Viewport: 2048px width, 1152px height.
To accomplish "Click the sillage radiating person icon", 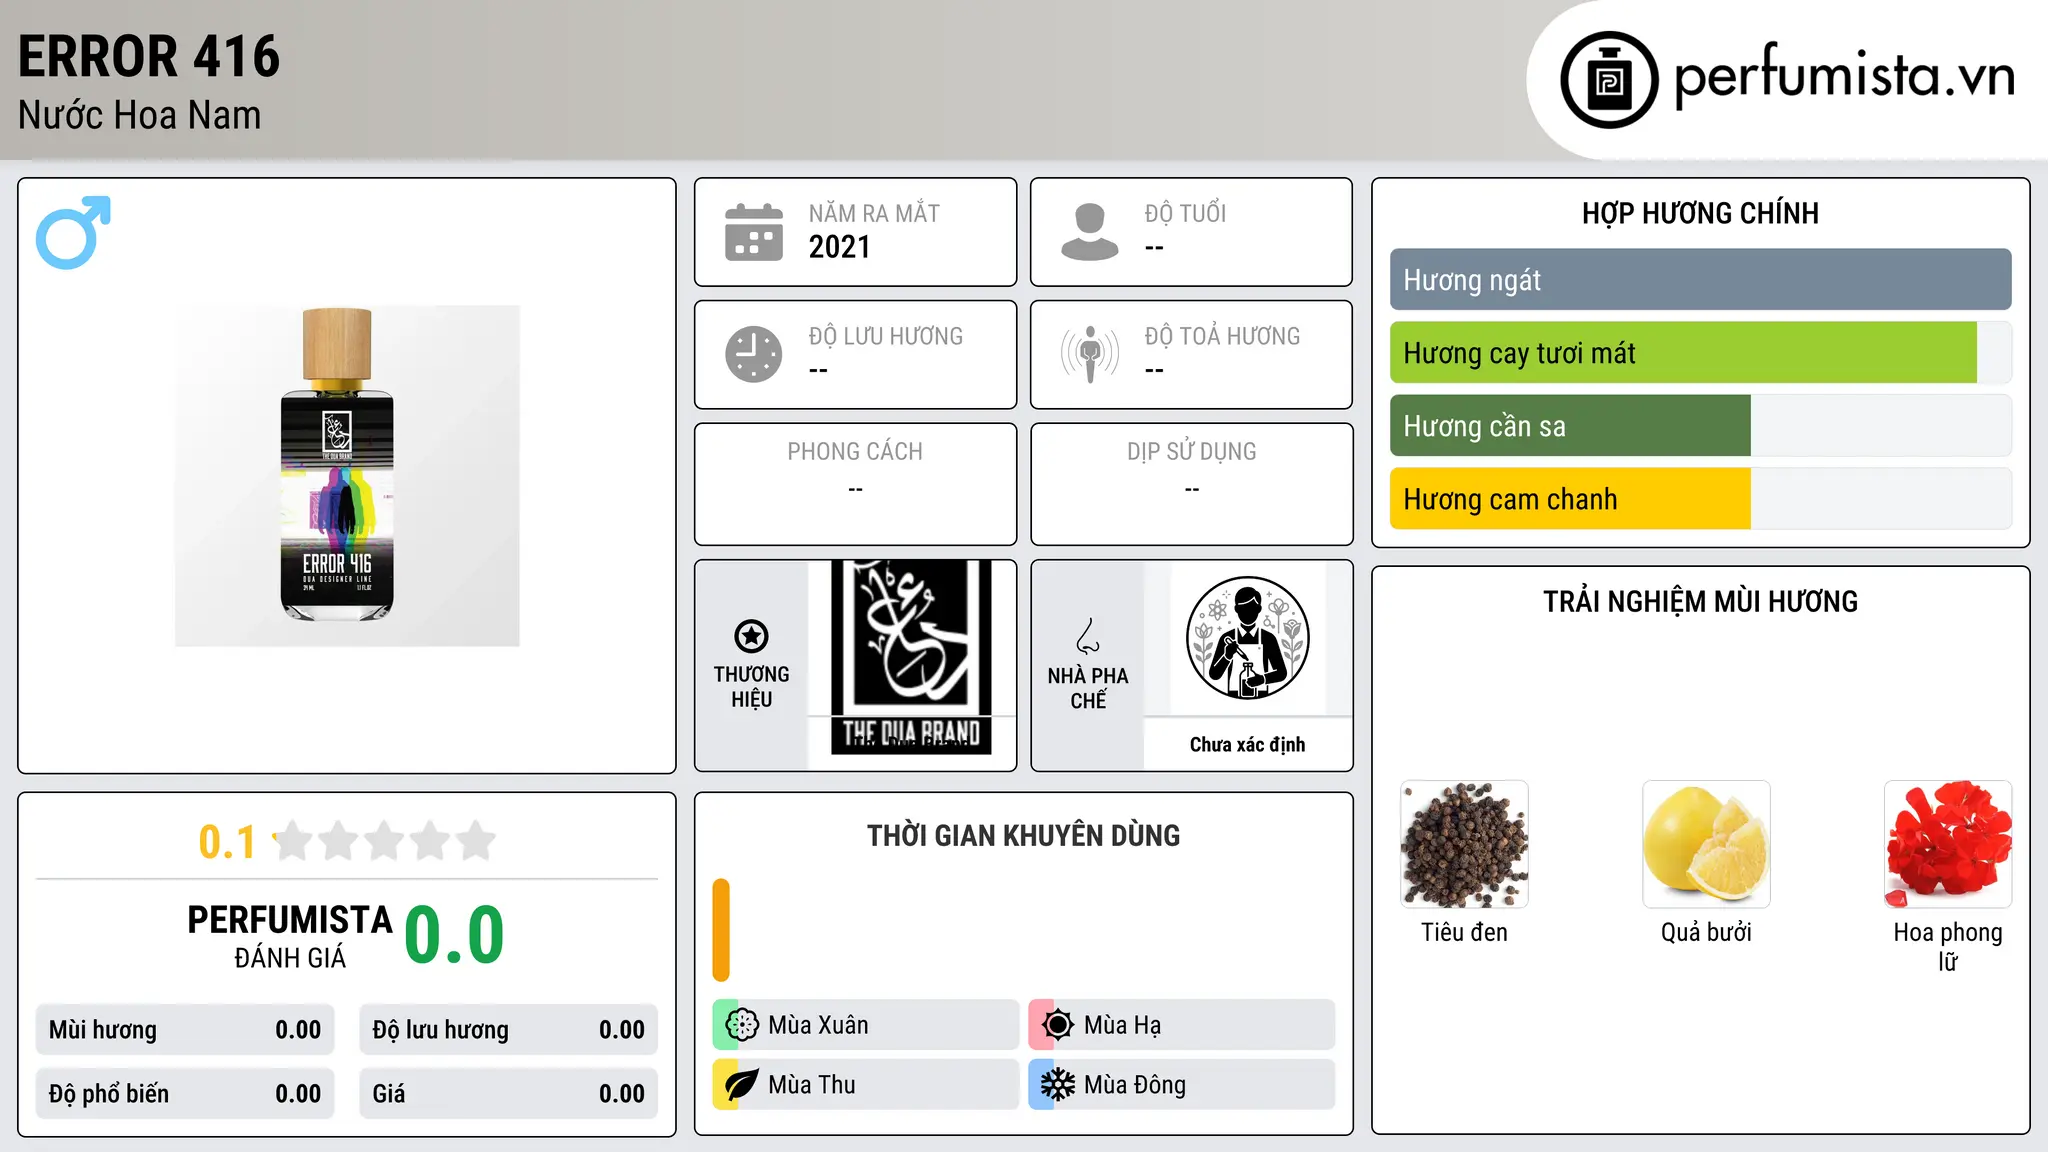I will tap(1090, 354).
